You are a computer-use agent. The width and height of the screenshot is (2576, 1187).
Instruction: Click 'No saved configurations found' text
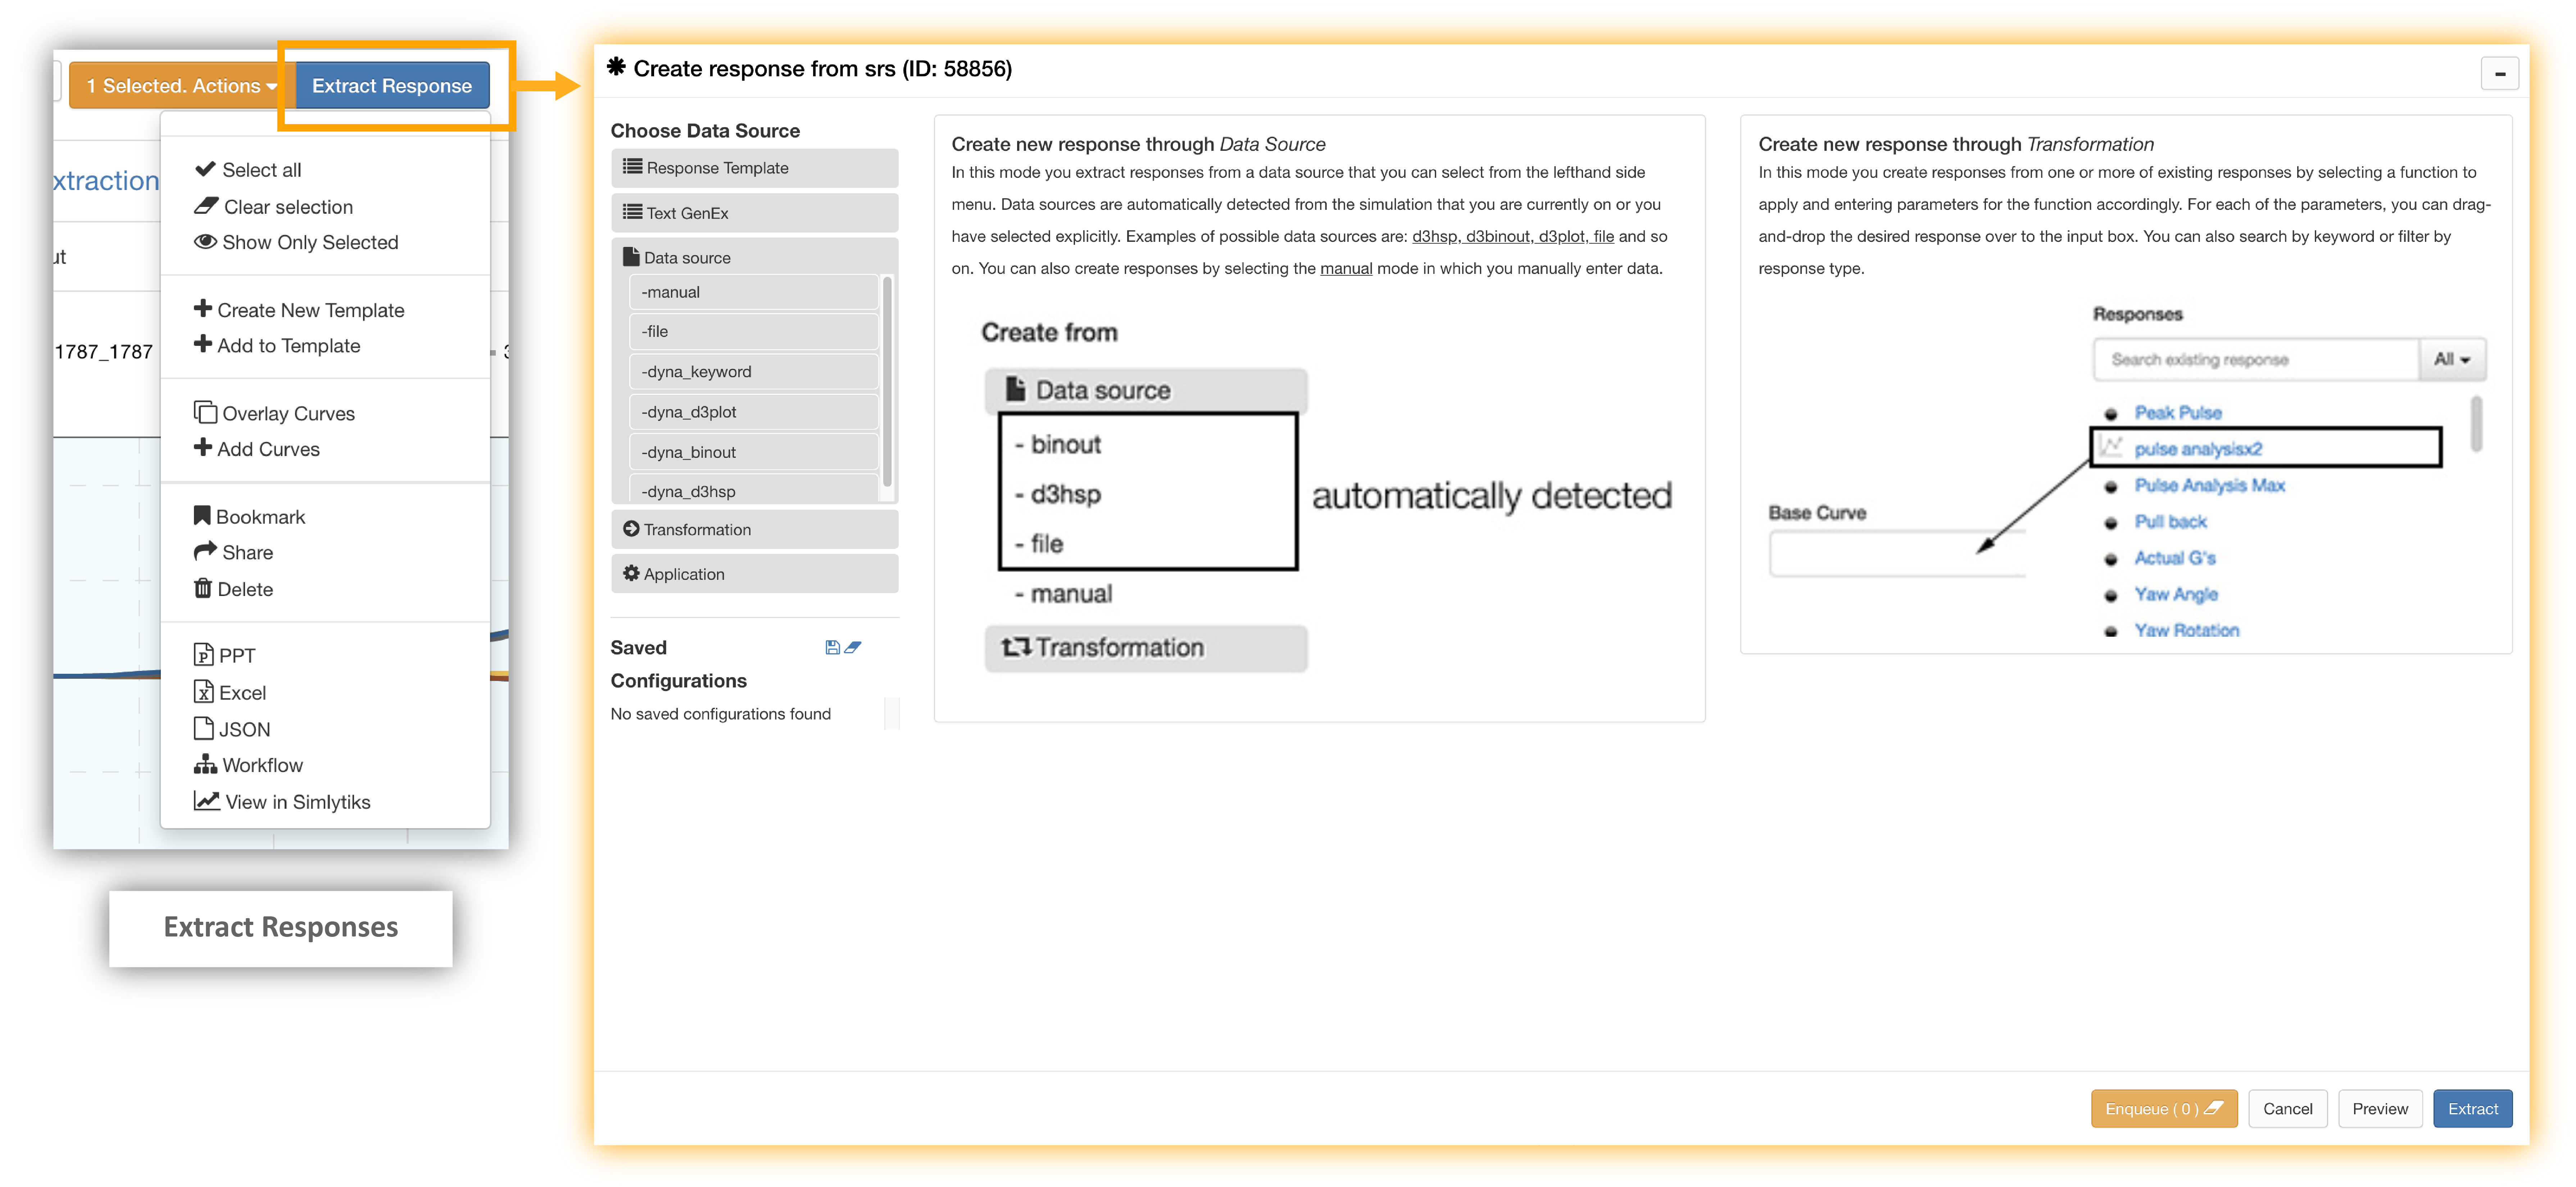click(721, 714)
